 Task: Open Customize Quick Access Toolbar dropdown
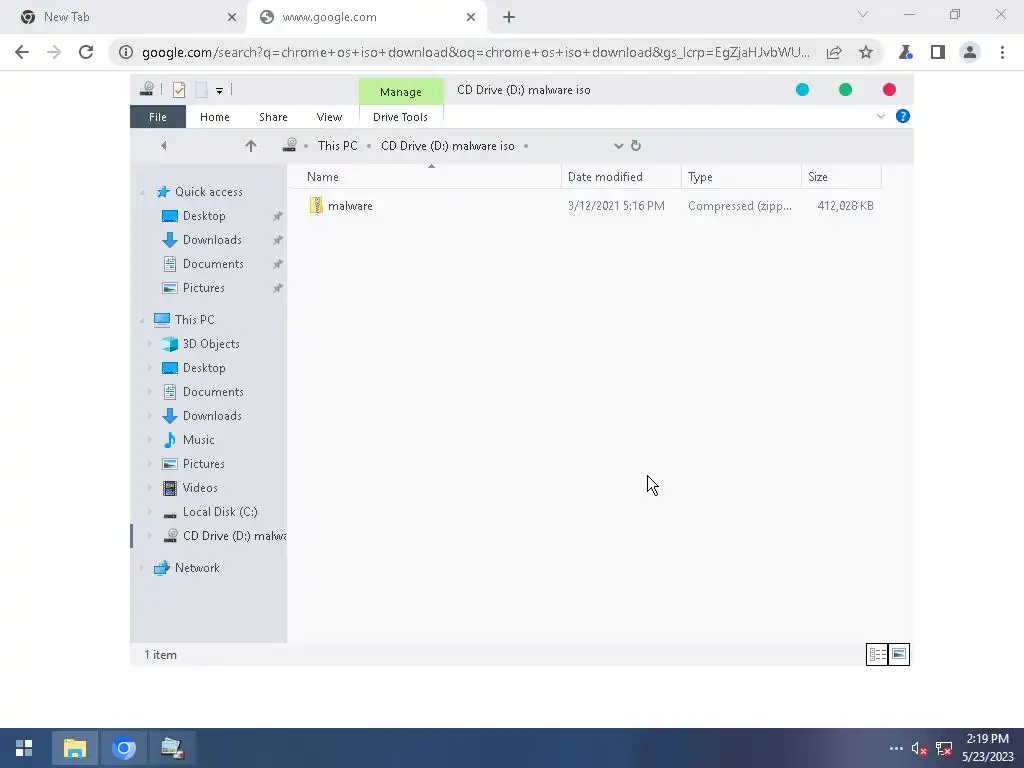click(219, 91)
